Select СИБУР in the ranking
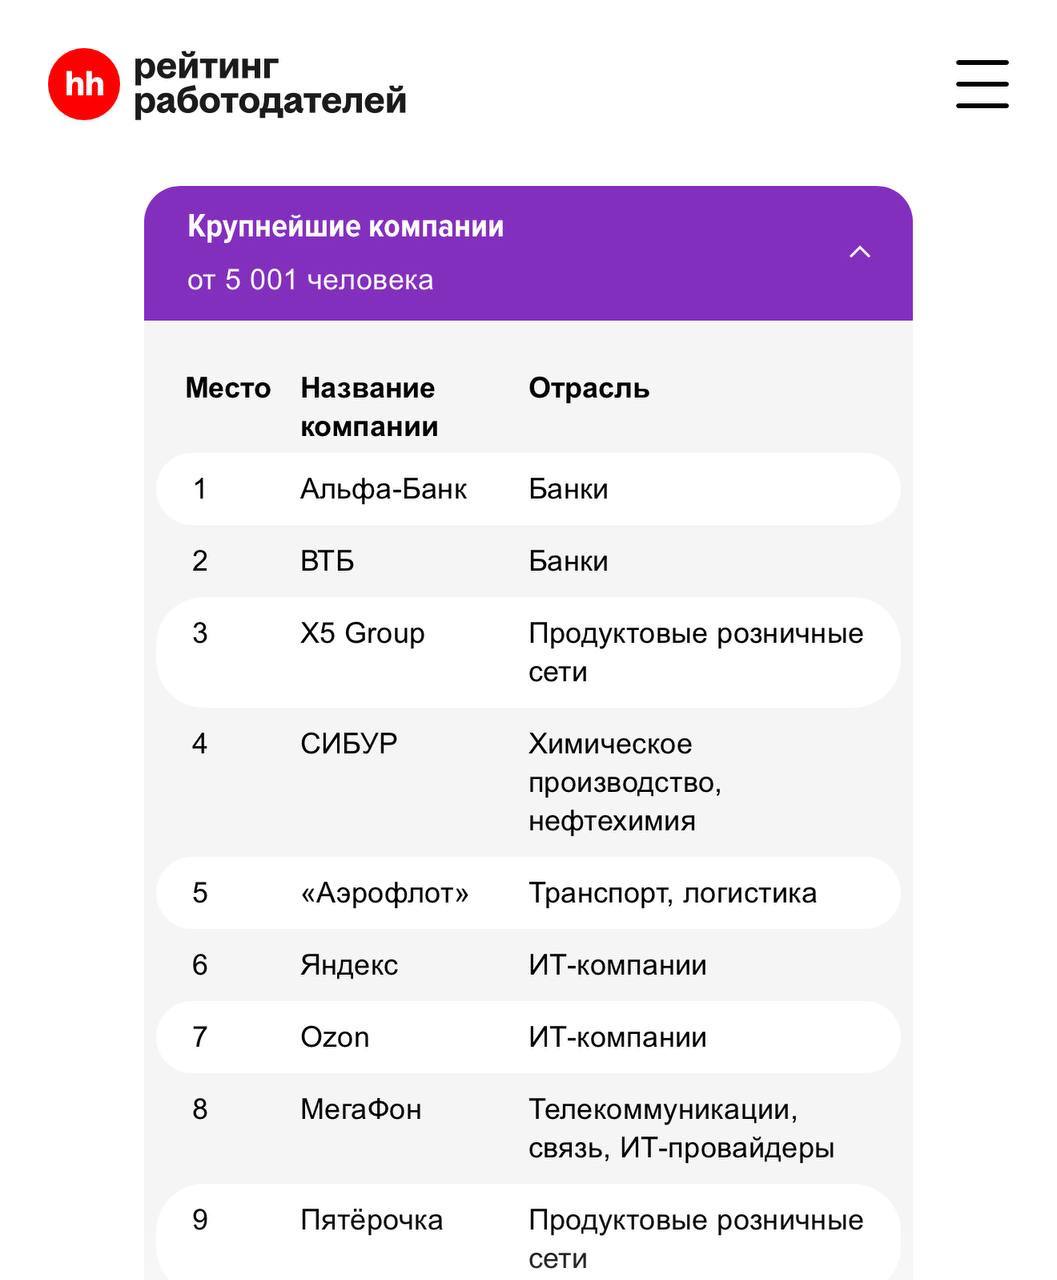Screen dimensions: 1057x1280 [x=348, y=744]
